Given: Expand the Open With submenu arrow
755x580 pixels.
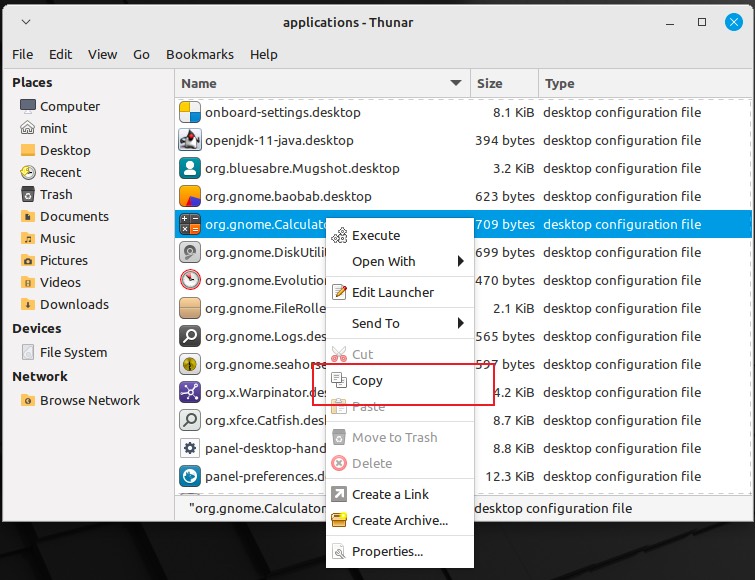Looking at the screenshot, I should (x=461, y=261).
